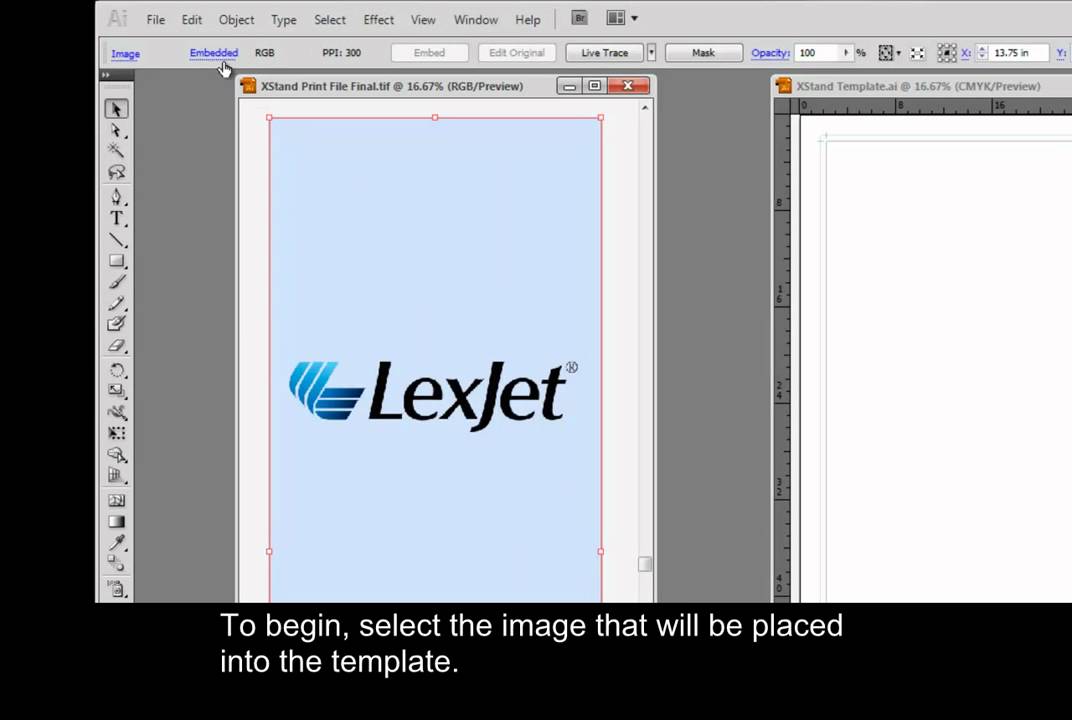The width and height of the screenshot is (1072, 720).
Task: Open the Opacity slider arrow
Action: point(846,53)
